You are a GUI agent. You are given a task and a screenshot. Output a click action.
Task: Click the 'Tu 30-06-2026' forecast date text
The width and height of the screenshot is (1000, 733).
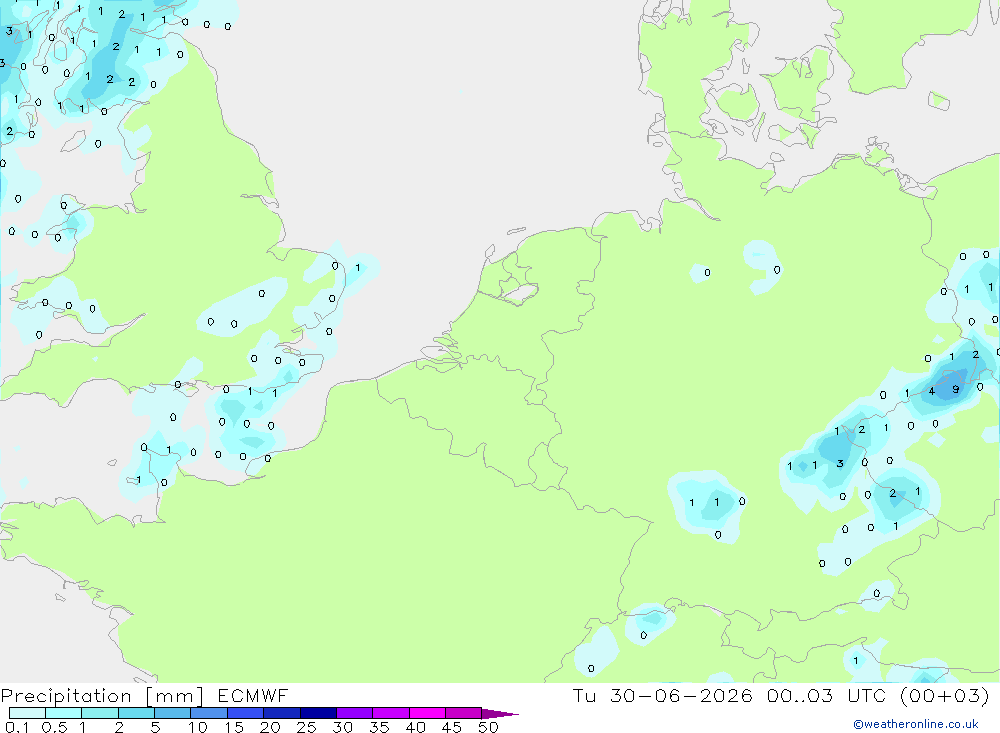tap(663, 695)
